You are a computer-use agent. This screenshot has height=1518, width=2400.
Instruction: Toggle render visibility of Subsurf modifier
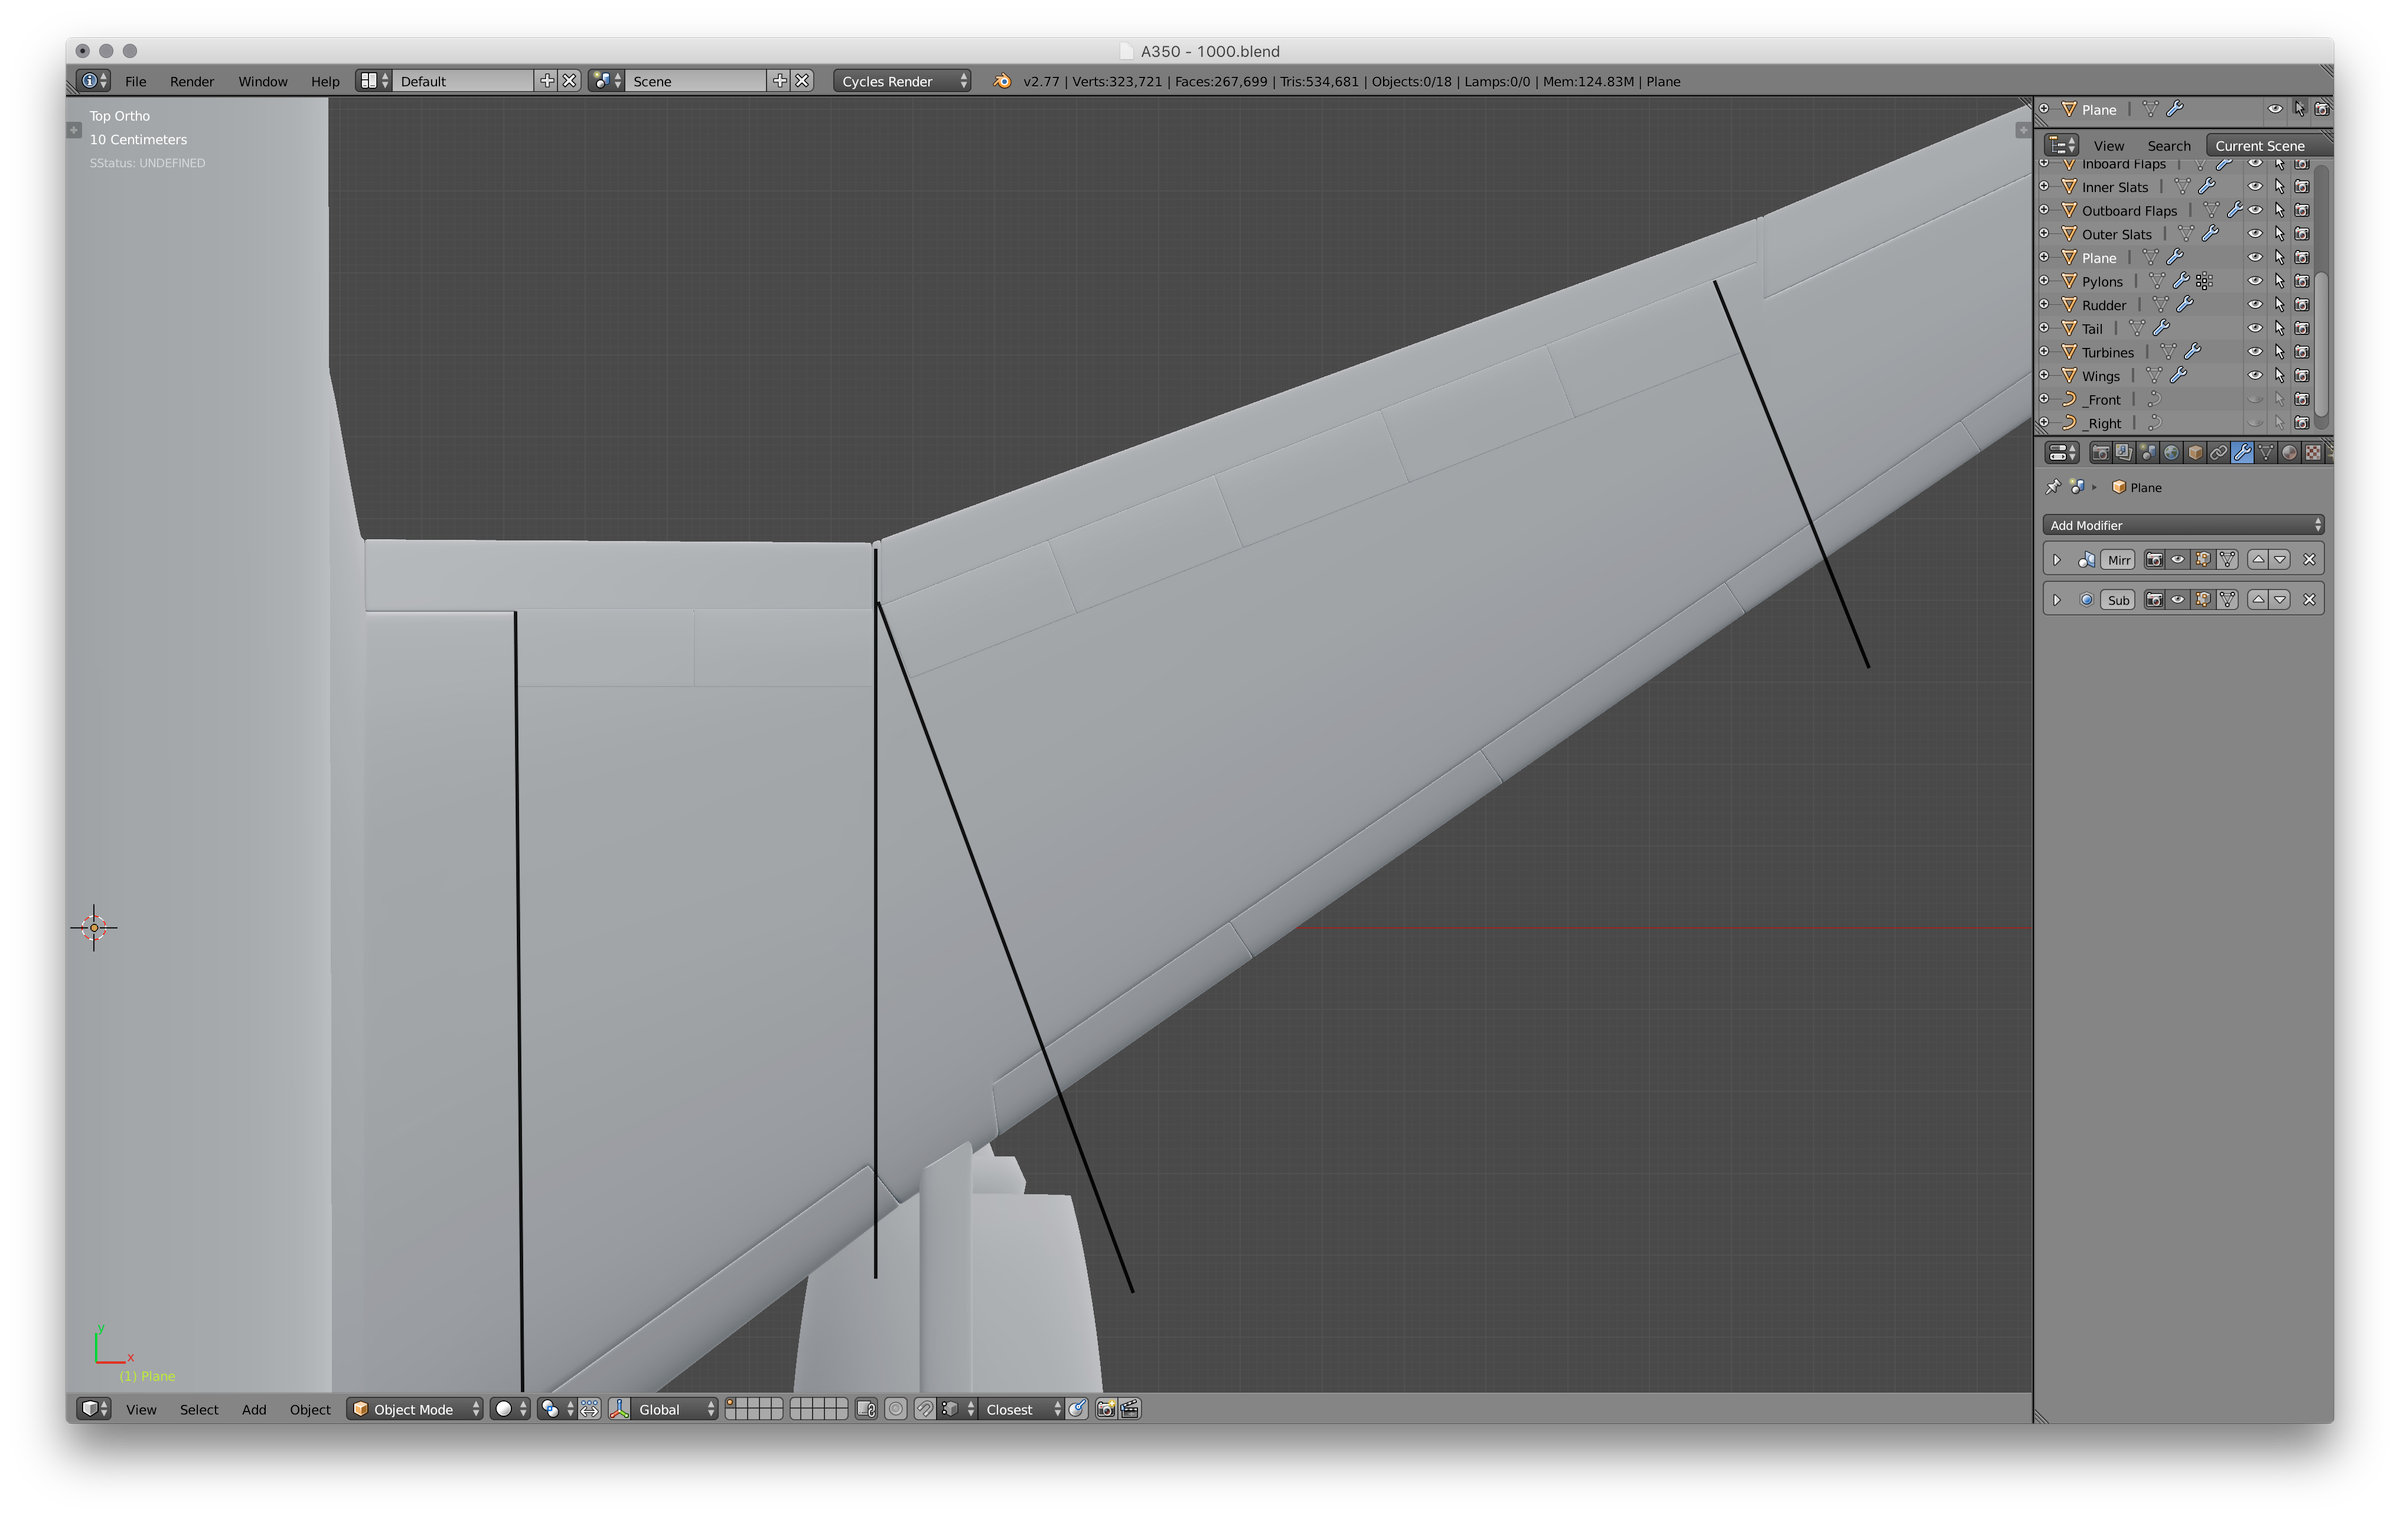[2154, 600]
